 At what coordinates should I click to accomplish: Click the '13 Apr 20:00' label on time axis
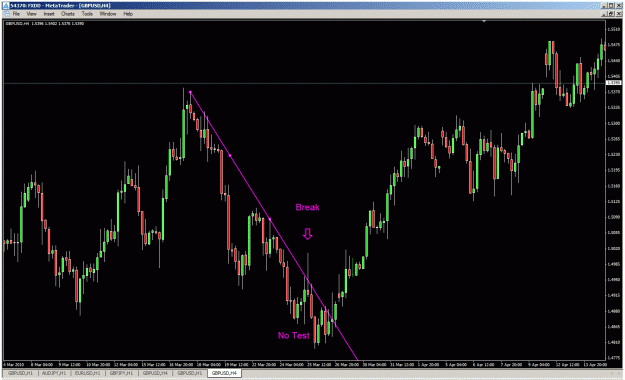tap(595, 364)
